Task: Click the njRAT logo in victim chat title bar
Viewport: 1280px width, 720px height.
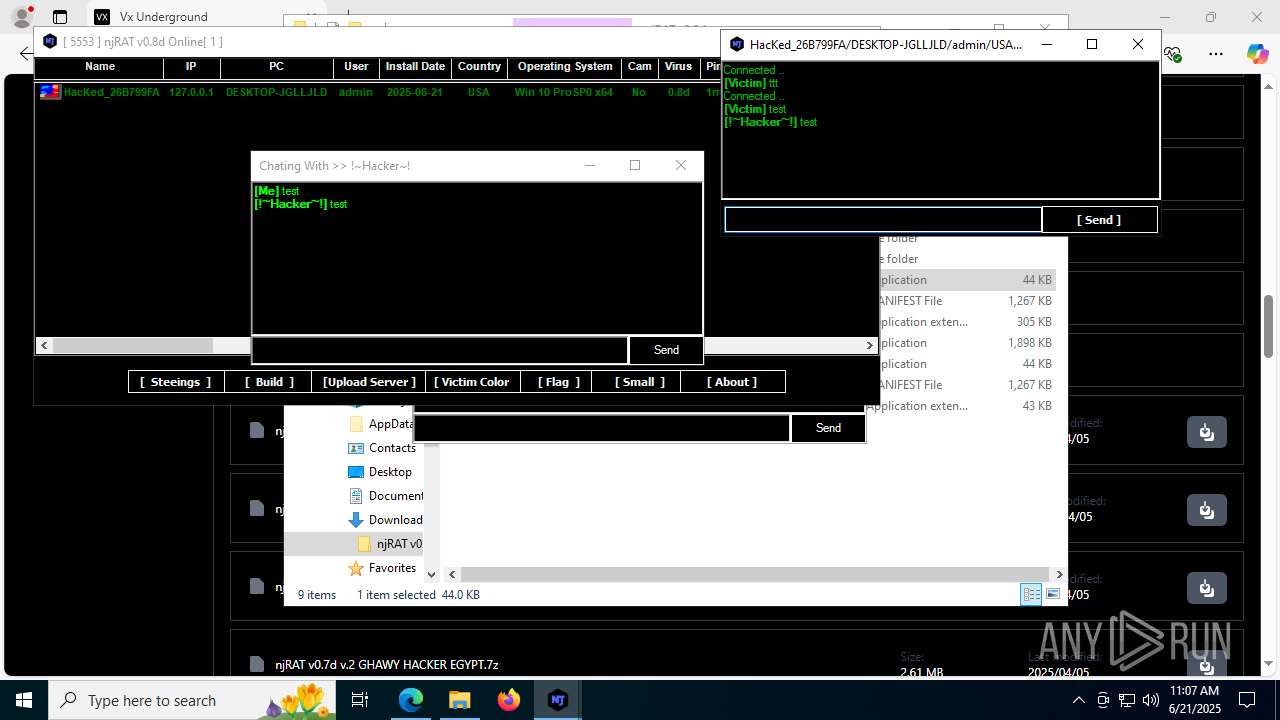Action: [737, 44]
